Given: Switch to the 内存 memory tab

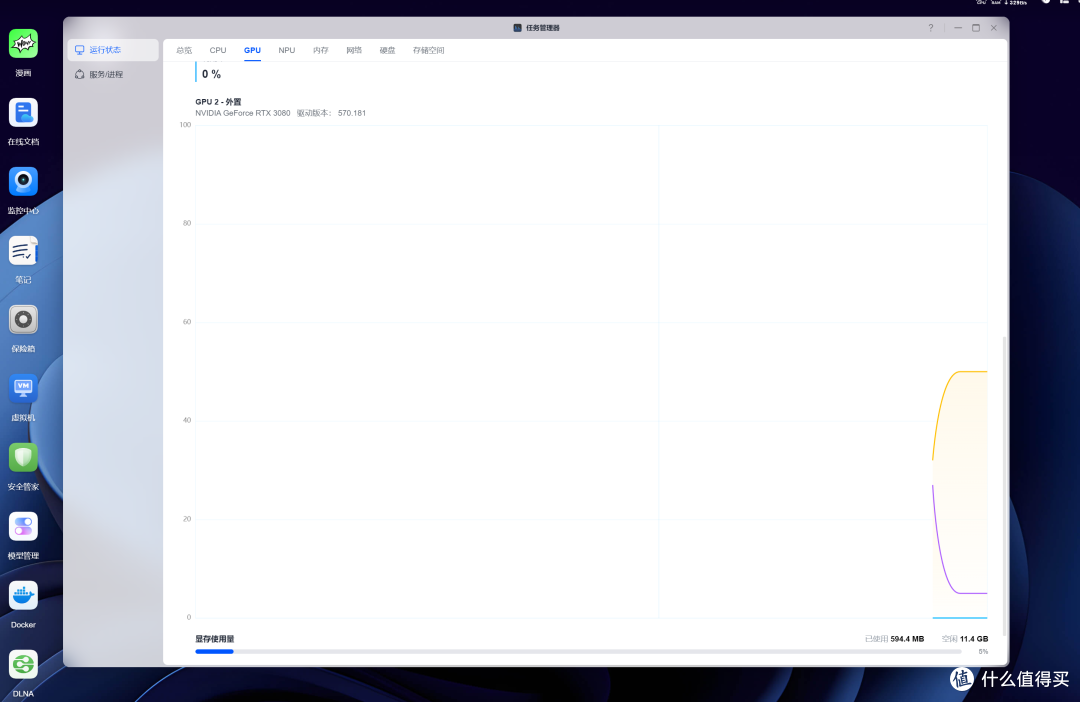Looking at the screenshot, I should pyautogui.click(x=320, y=50).
